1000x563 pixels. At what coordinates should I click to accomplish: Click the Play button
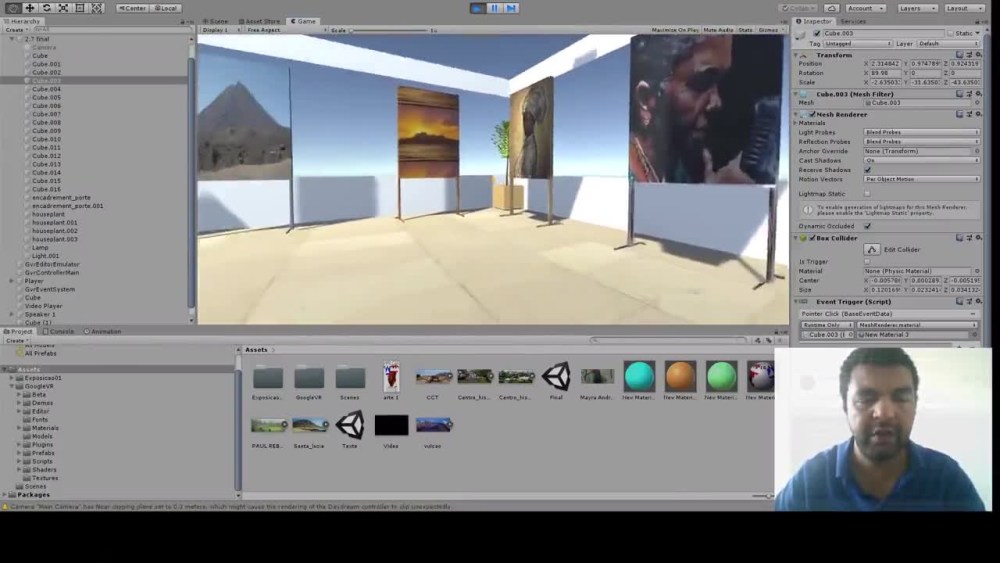tap(477, 8)
